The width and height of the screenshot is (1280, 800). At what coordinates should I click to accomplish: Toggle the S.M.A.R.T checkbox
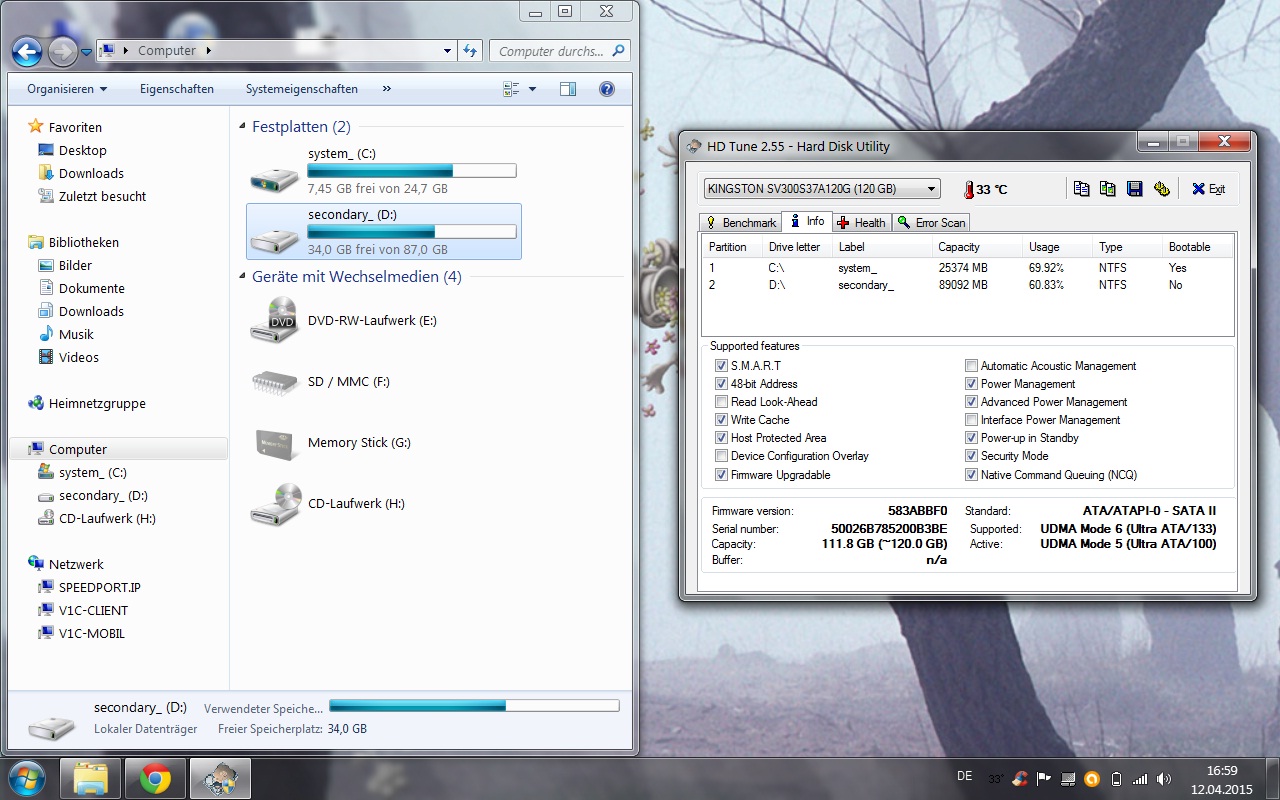[721, 366]
